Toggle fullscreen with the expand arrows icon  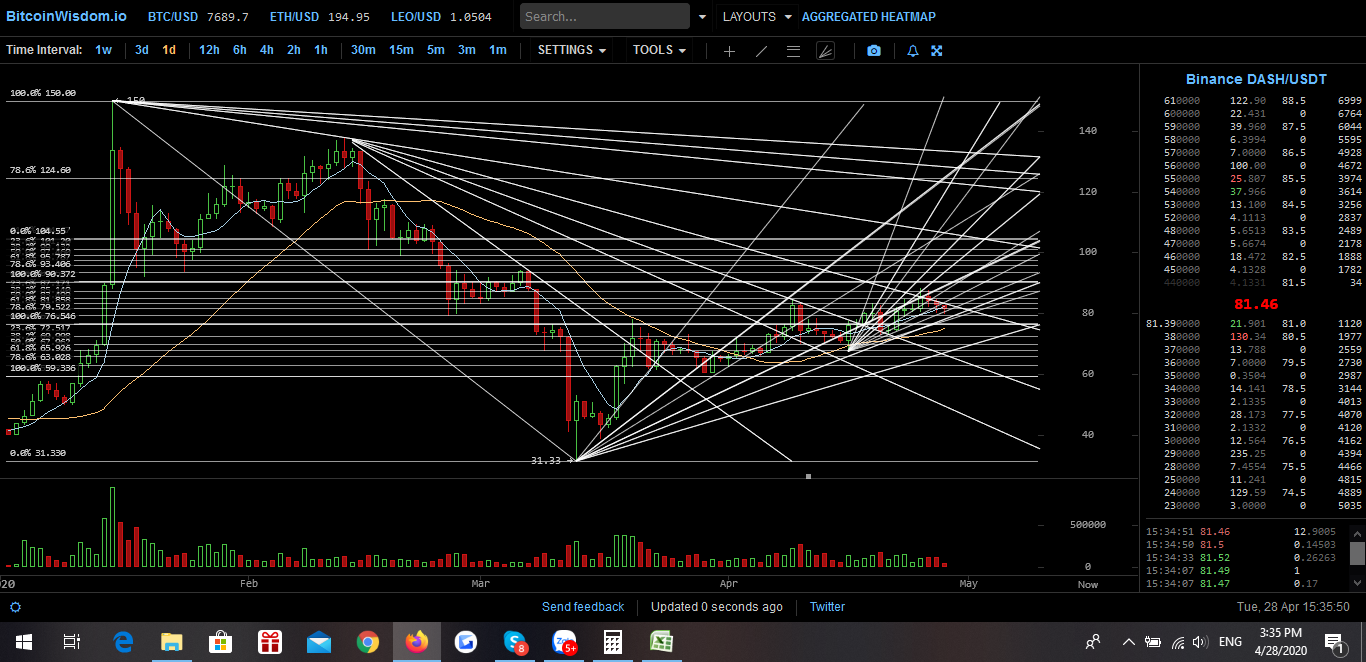(937, 51)
